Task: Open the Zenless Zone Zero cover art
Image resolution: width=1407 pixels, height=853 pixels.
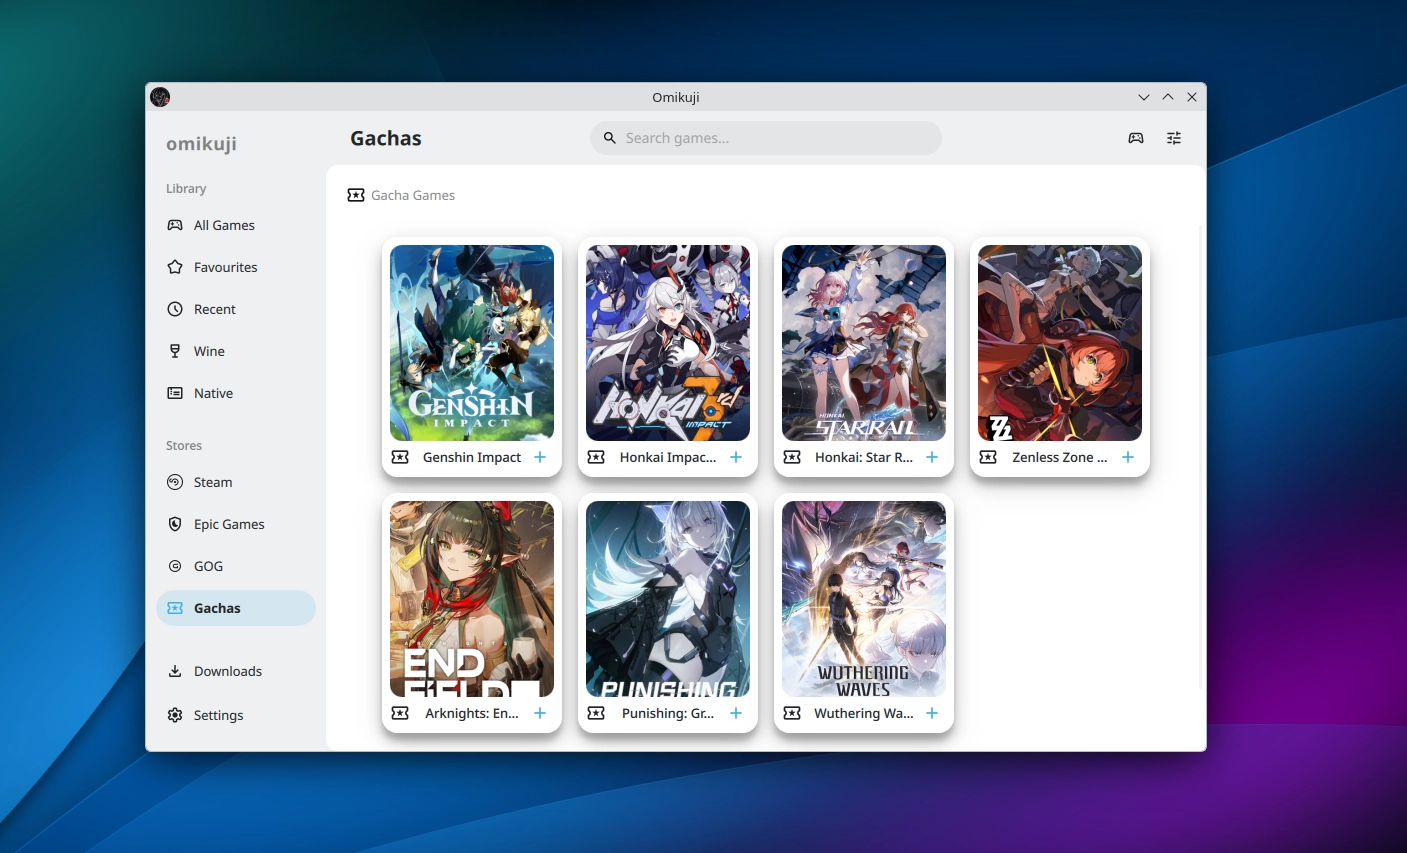Action: click(1060, 343)
